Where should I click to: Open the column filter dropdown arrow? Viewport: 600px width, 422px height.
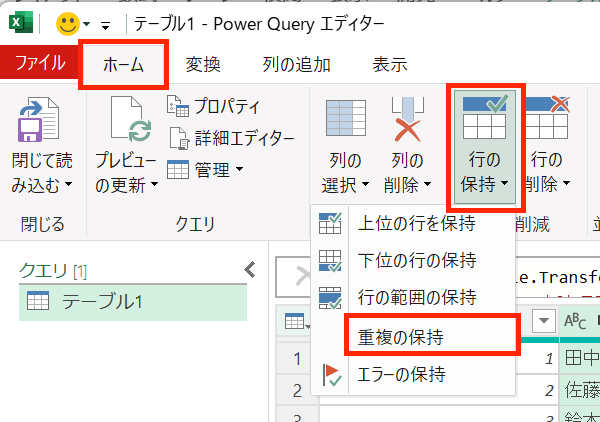pos(543,321)
